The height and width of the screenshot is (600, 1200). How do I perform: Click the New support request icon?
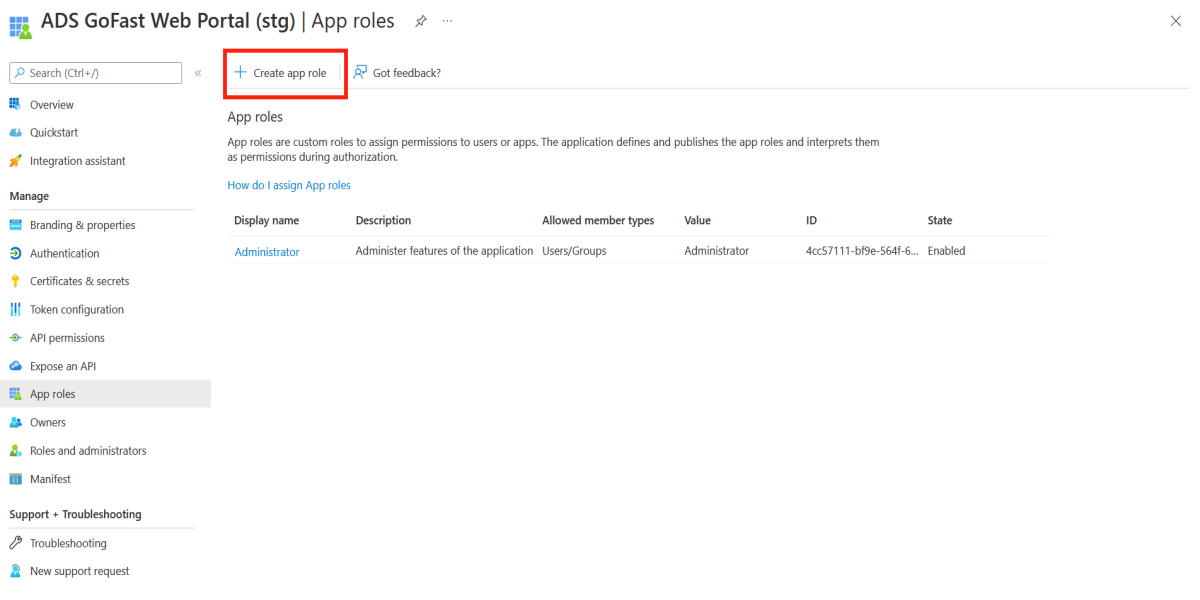[x=15, y=571]
